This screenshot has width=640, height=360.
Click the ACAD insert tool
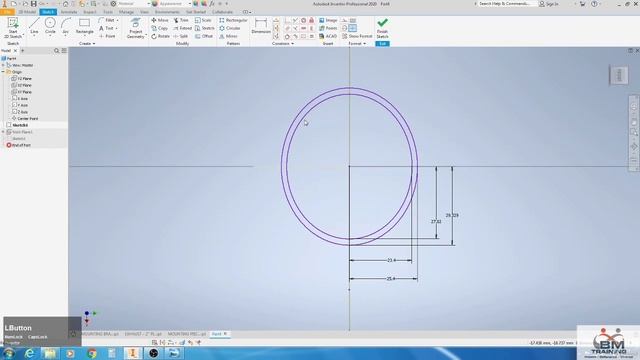click(x=328, y=36)
